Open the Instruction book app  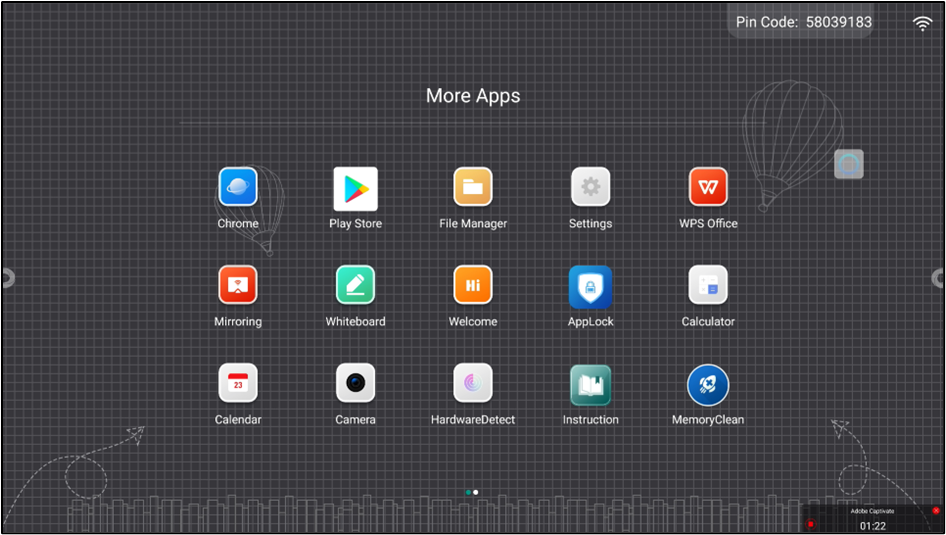coord(590,385)
